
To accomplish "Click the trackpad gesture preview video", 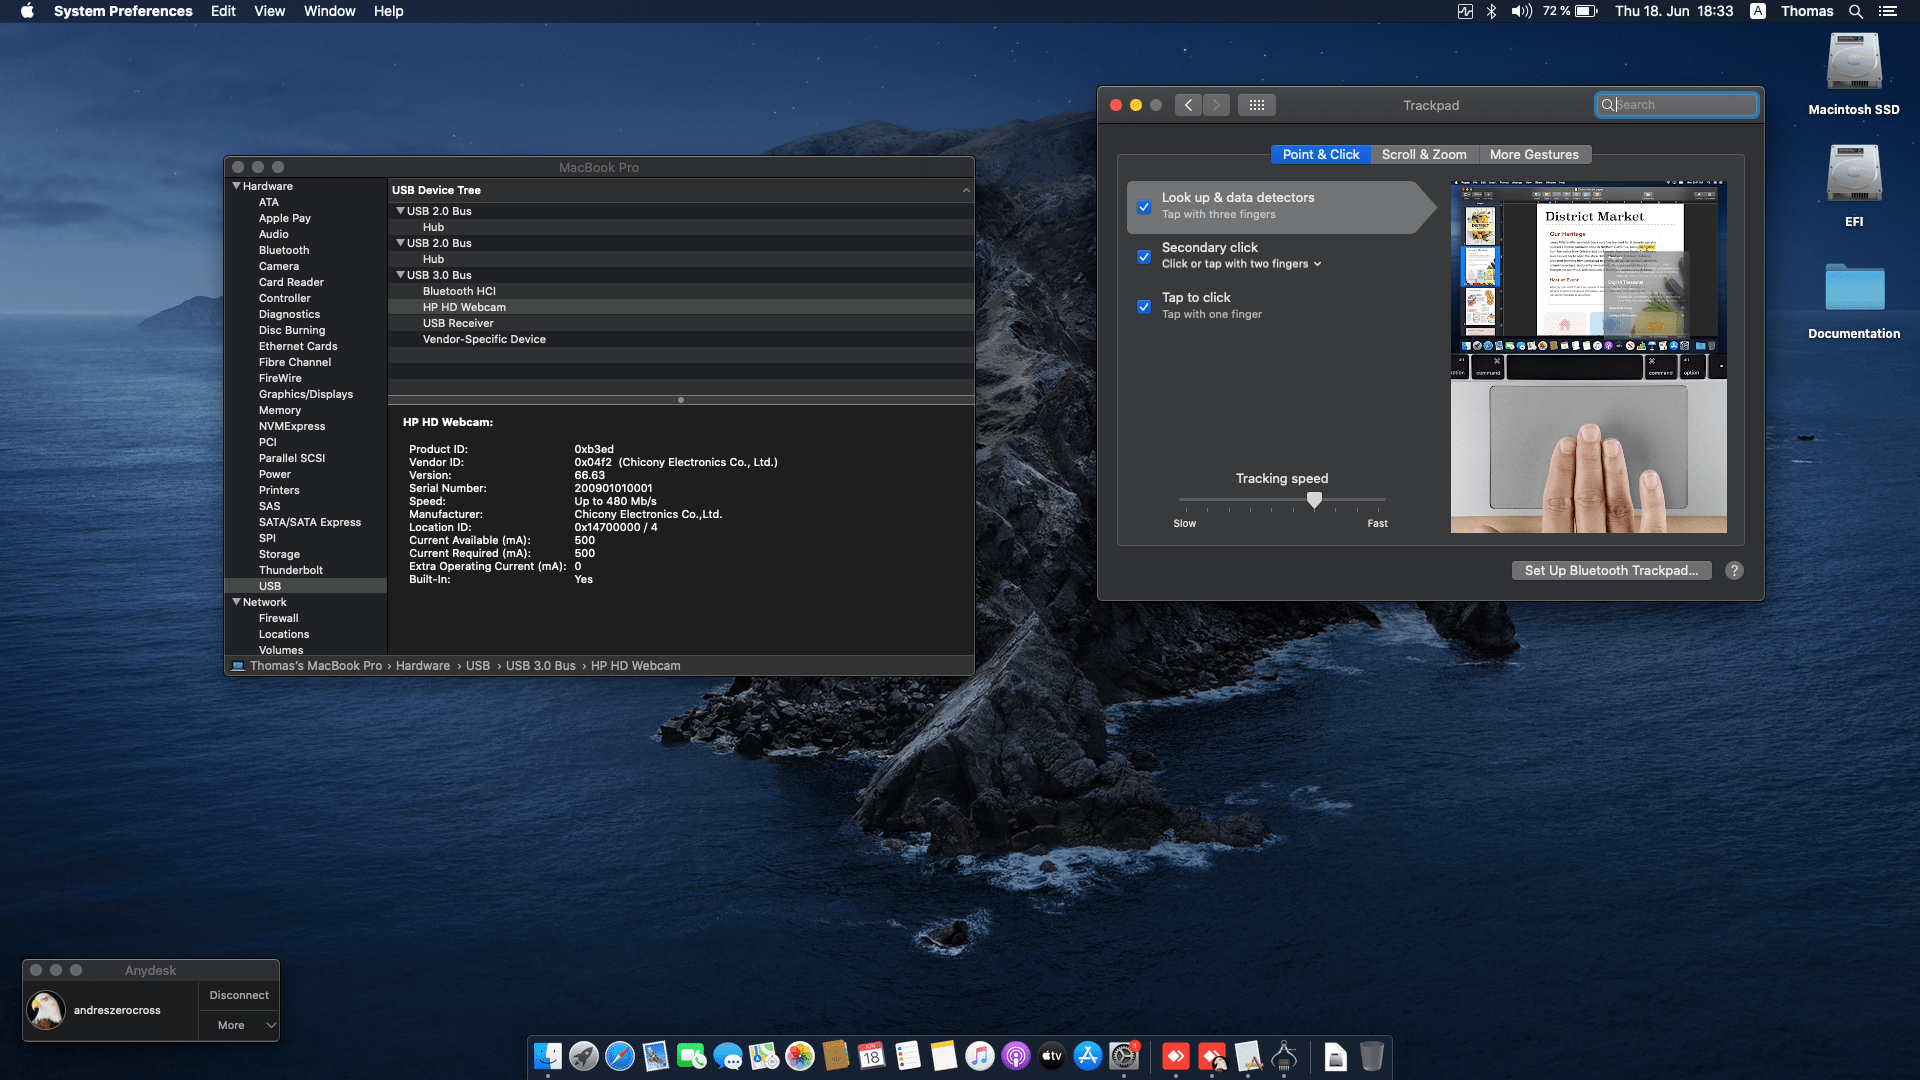I will pyautogui.click(x=1589, y=357).
